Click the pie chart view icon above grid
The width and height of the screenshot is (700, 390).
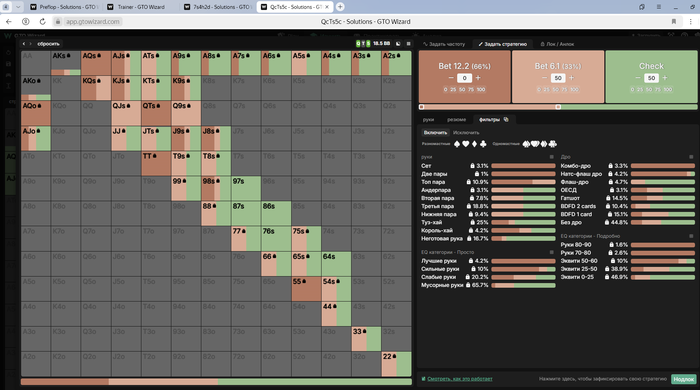pyautogui.click(x=398, y=44)
